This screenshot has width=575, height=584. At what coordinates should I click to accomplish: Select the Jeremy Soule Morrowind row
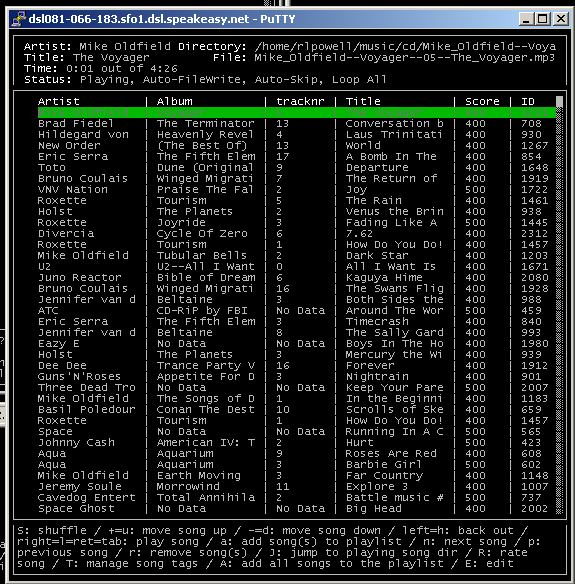(296, 486)
